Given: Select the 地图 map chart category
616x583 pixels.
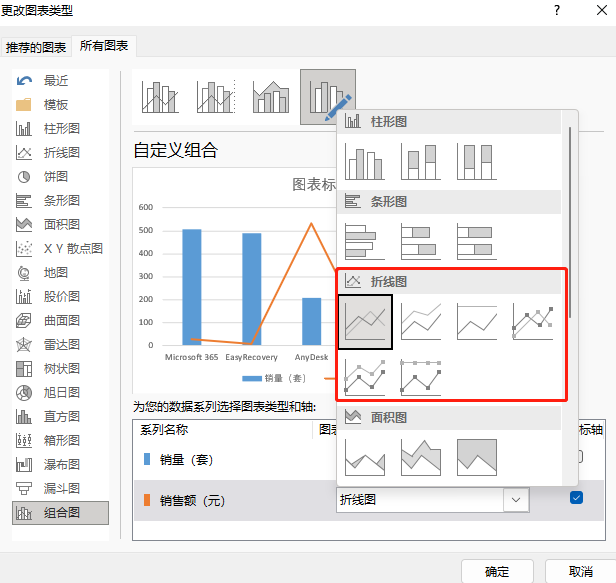Looking at the screenshot, I should pyautogui.click(x=60, y=273).
